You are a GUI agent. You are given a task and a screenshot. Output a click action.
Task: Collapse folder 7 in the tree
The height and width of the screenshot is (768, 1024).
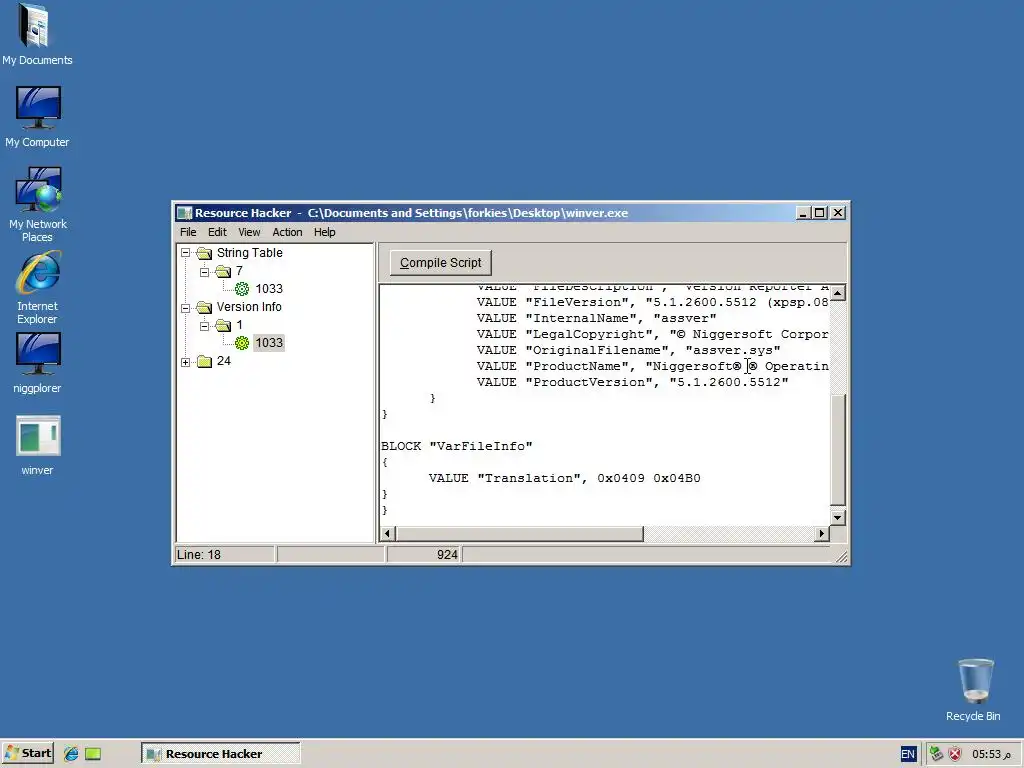pyautogui.click(x=204, y=272)
